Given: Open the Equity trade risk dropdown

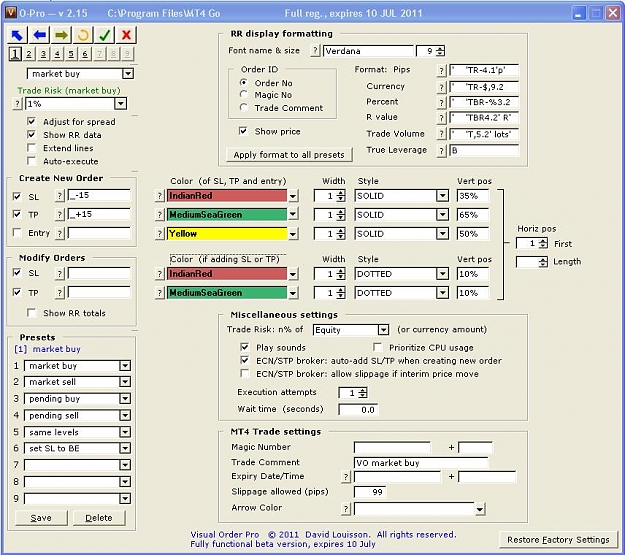Looking at the screenshot, I should pos(383,330).
